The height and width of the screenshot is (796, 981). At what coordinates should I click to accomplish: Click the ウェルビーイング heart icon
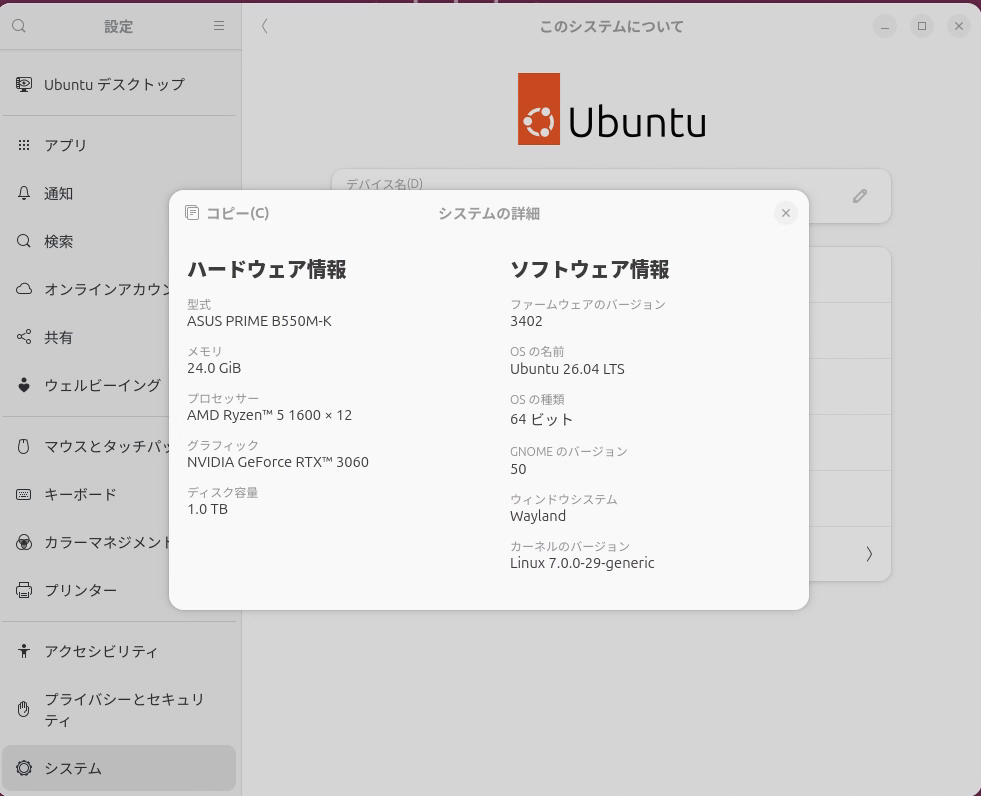[x=24, y=385]
